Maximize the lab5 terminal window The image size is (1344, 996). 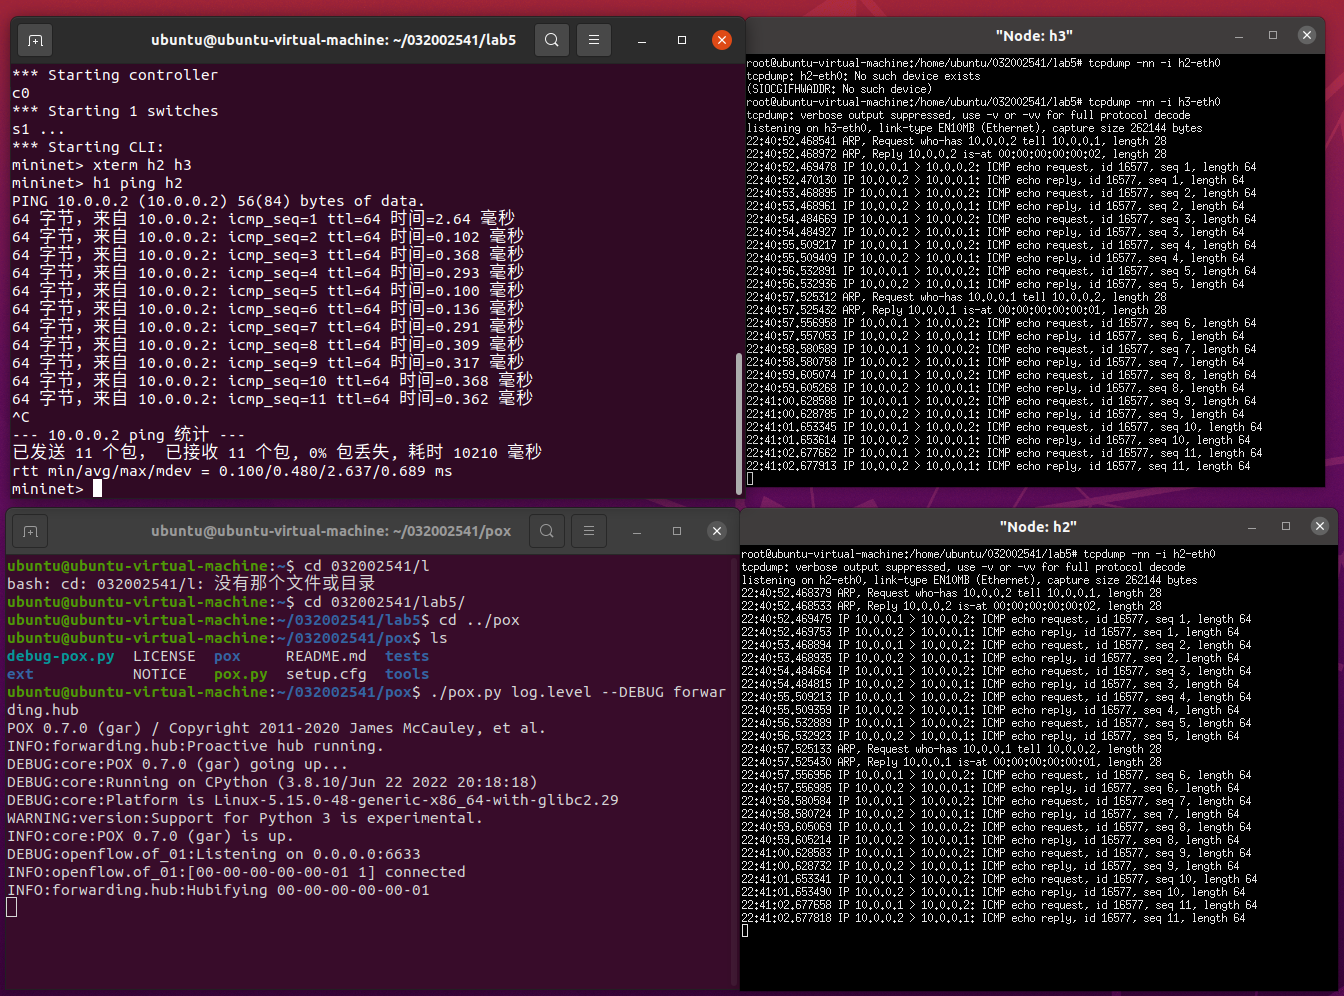(x=682, y=40)
